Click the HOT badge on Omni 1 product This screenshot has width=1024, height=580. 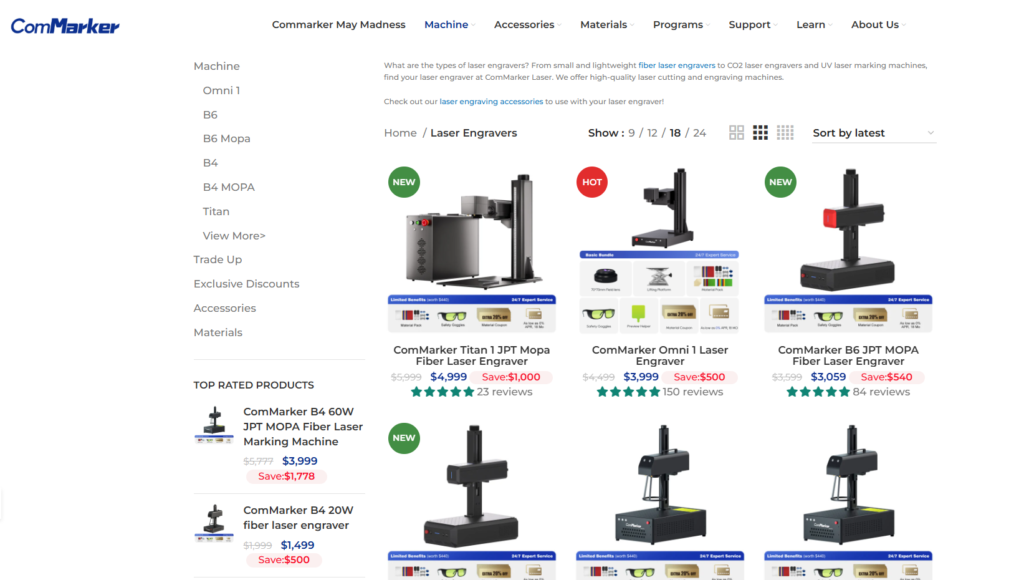[592, 182]
